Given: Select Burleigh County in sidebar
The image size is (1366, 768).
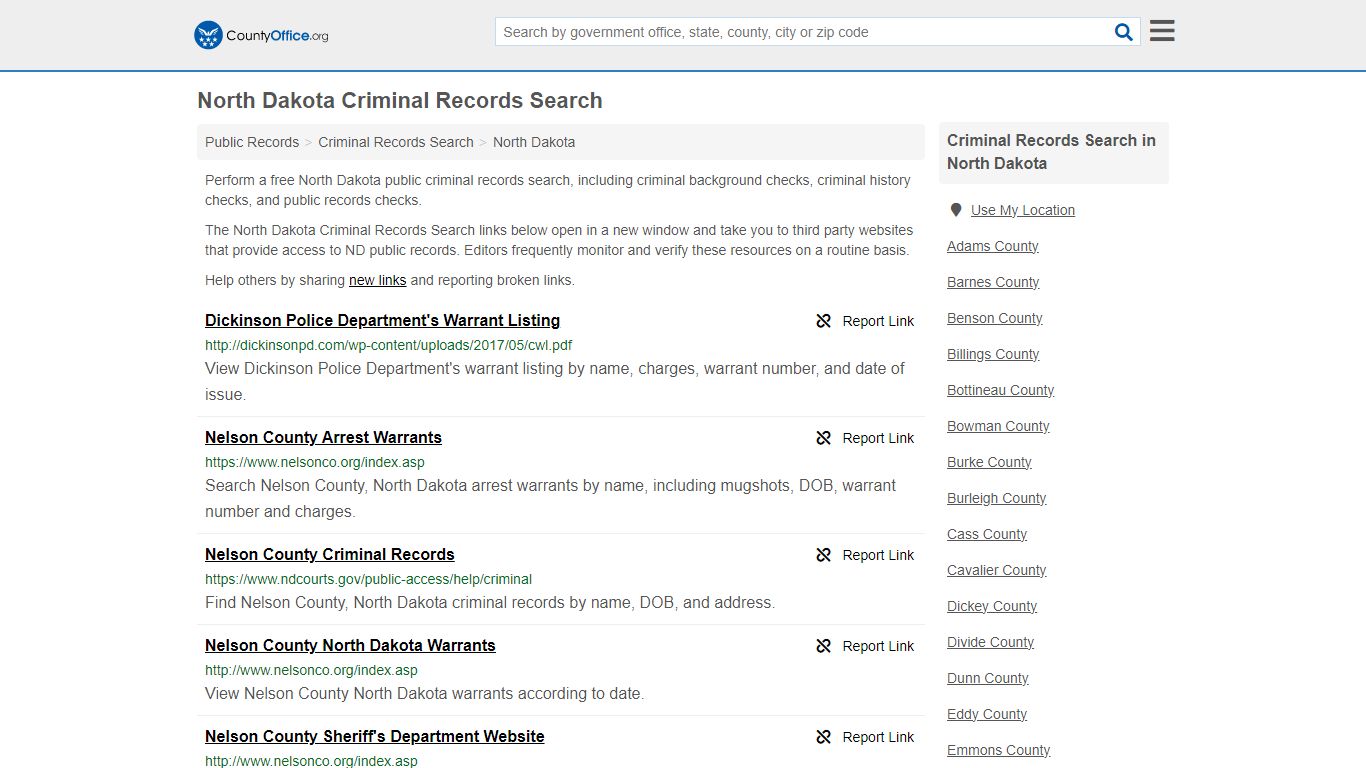Looking at the screenshot, I should 997,498.
